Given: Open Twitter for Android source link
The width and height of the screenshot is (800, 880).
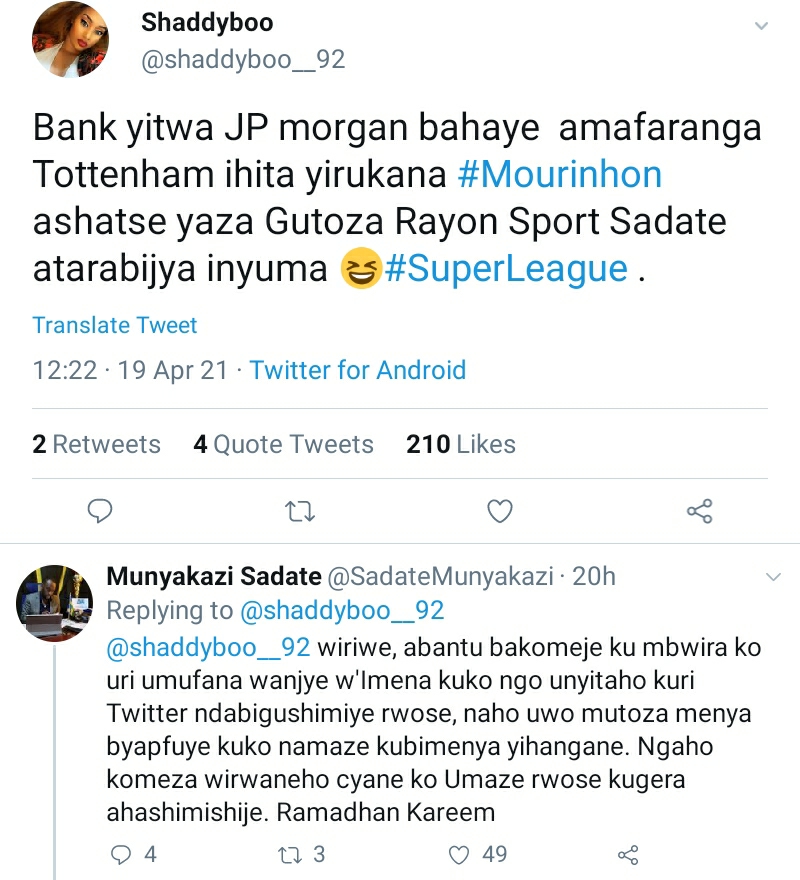Looking at the screenshot, I should pos(358,370).
